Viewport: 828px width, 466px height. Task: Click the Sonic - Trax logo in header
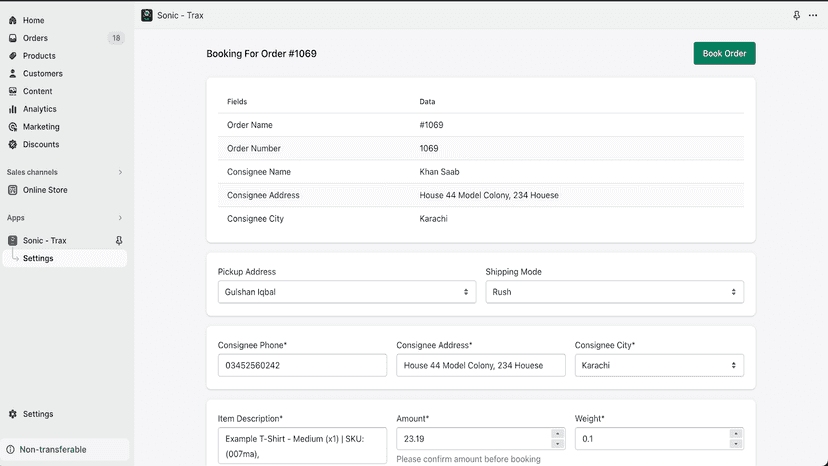[x=147, y=15]
